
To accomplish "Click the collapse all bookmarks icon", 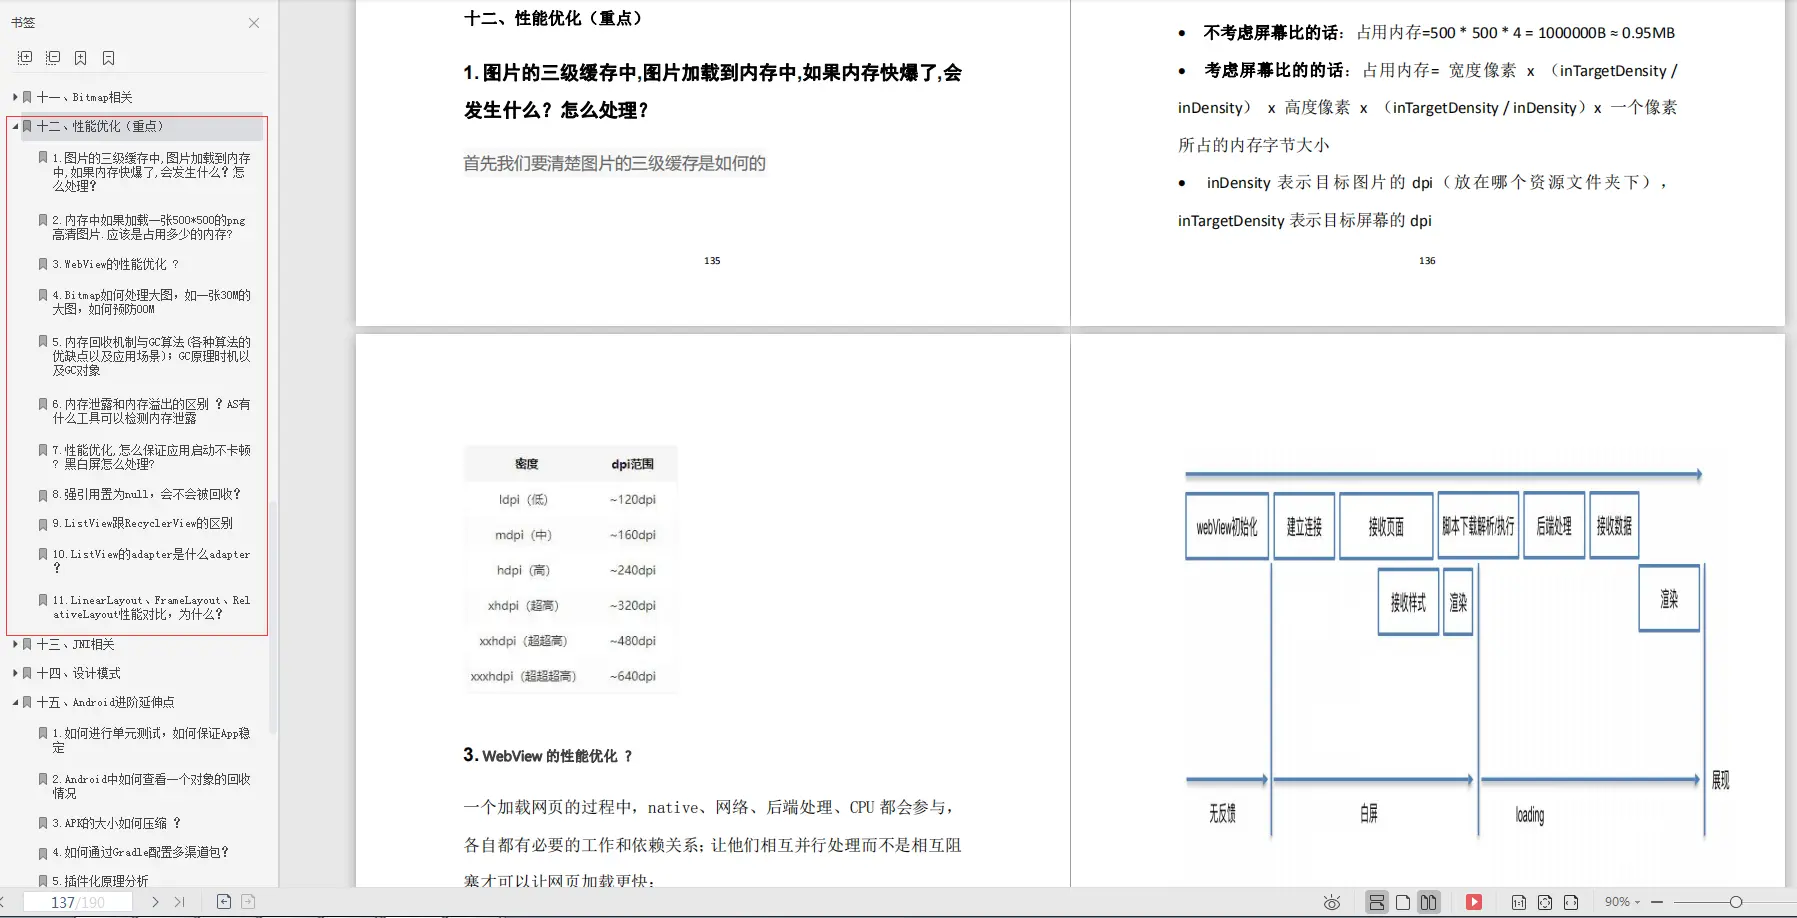I will pos(53,58).
